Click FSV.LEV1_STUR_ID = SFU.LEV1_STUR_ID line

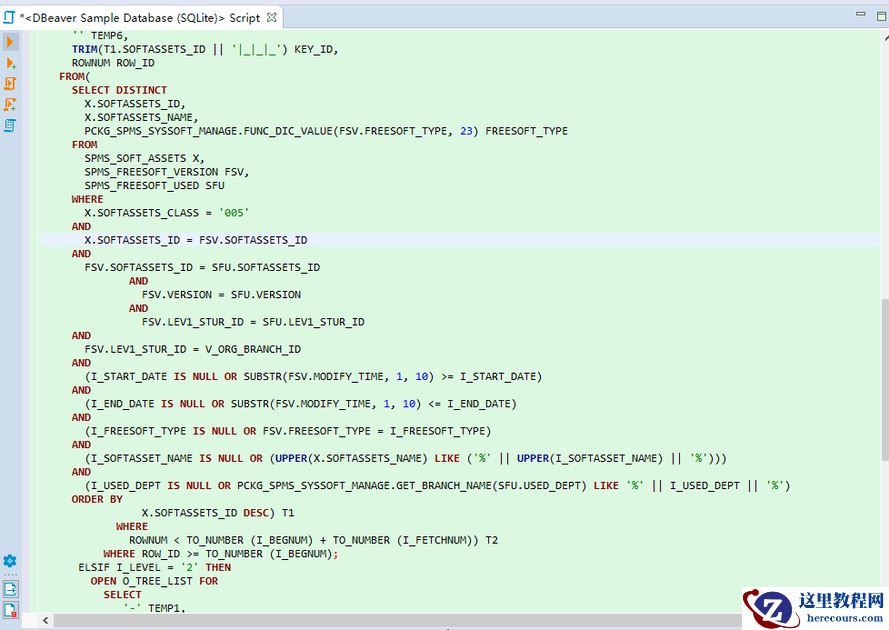click(x=253, y=322)
